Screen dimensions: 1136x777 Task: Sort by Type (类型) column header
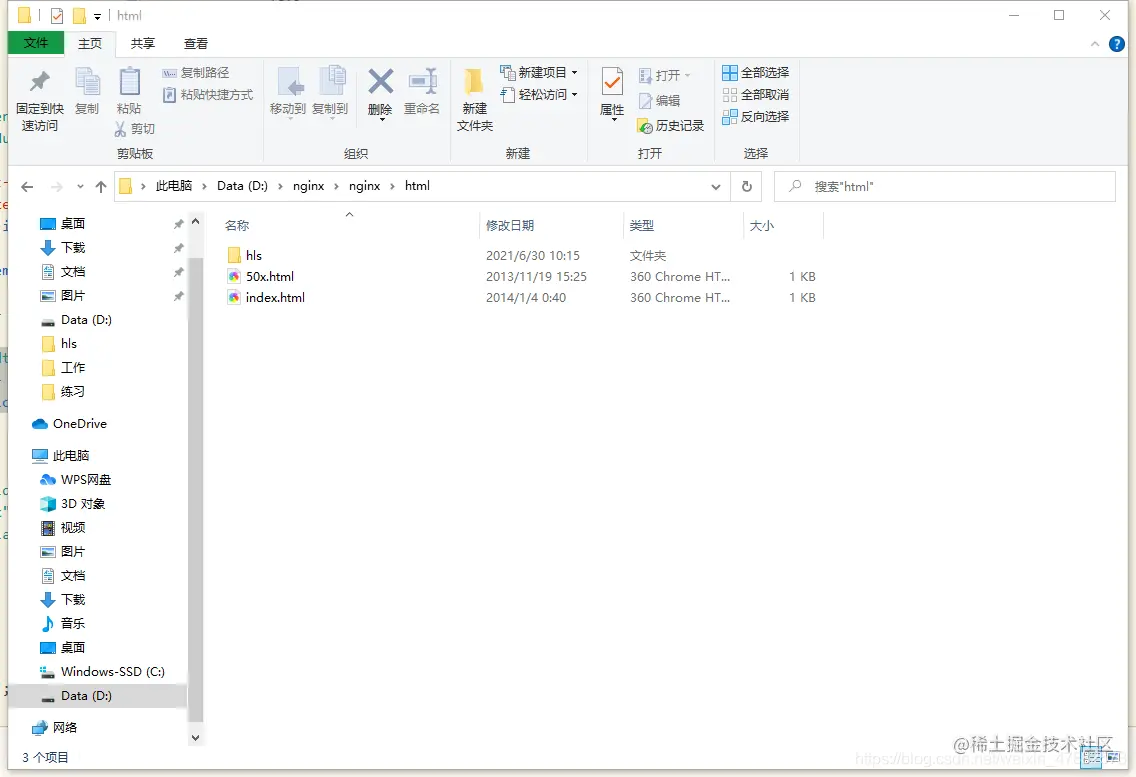[642, 225]
